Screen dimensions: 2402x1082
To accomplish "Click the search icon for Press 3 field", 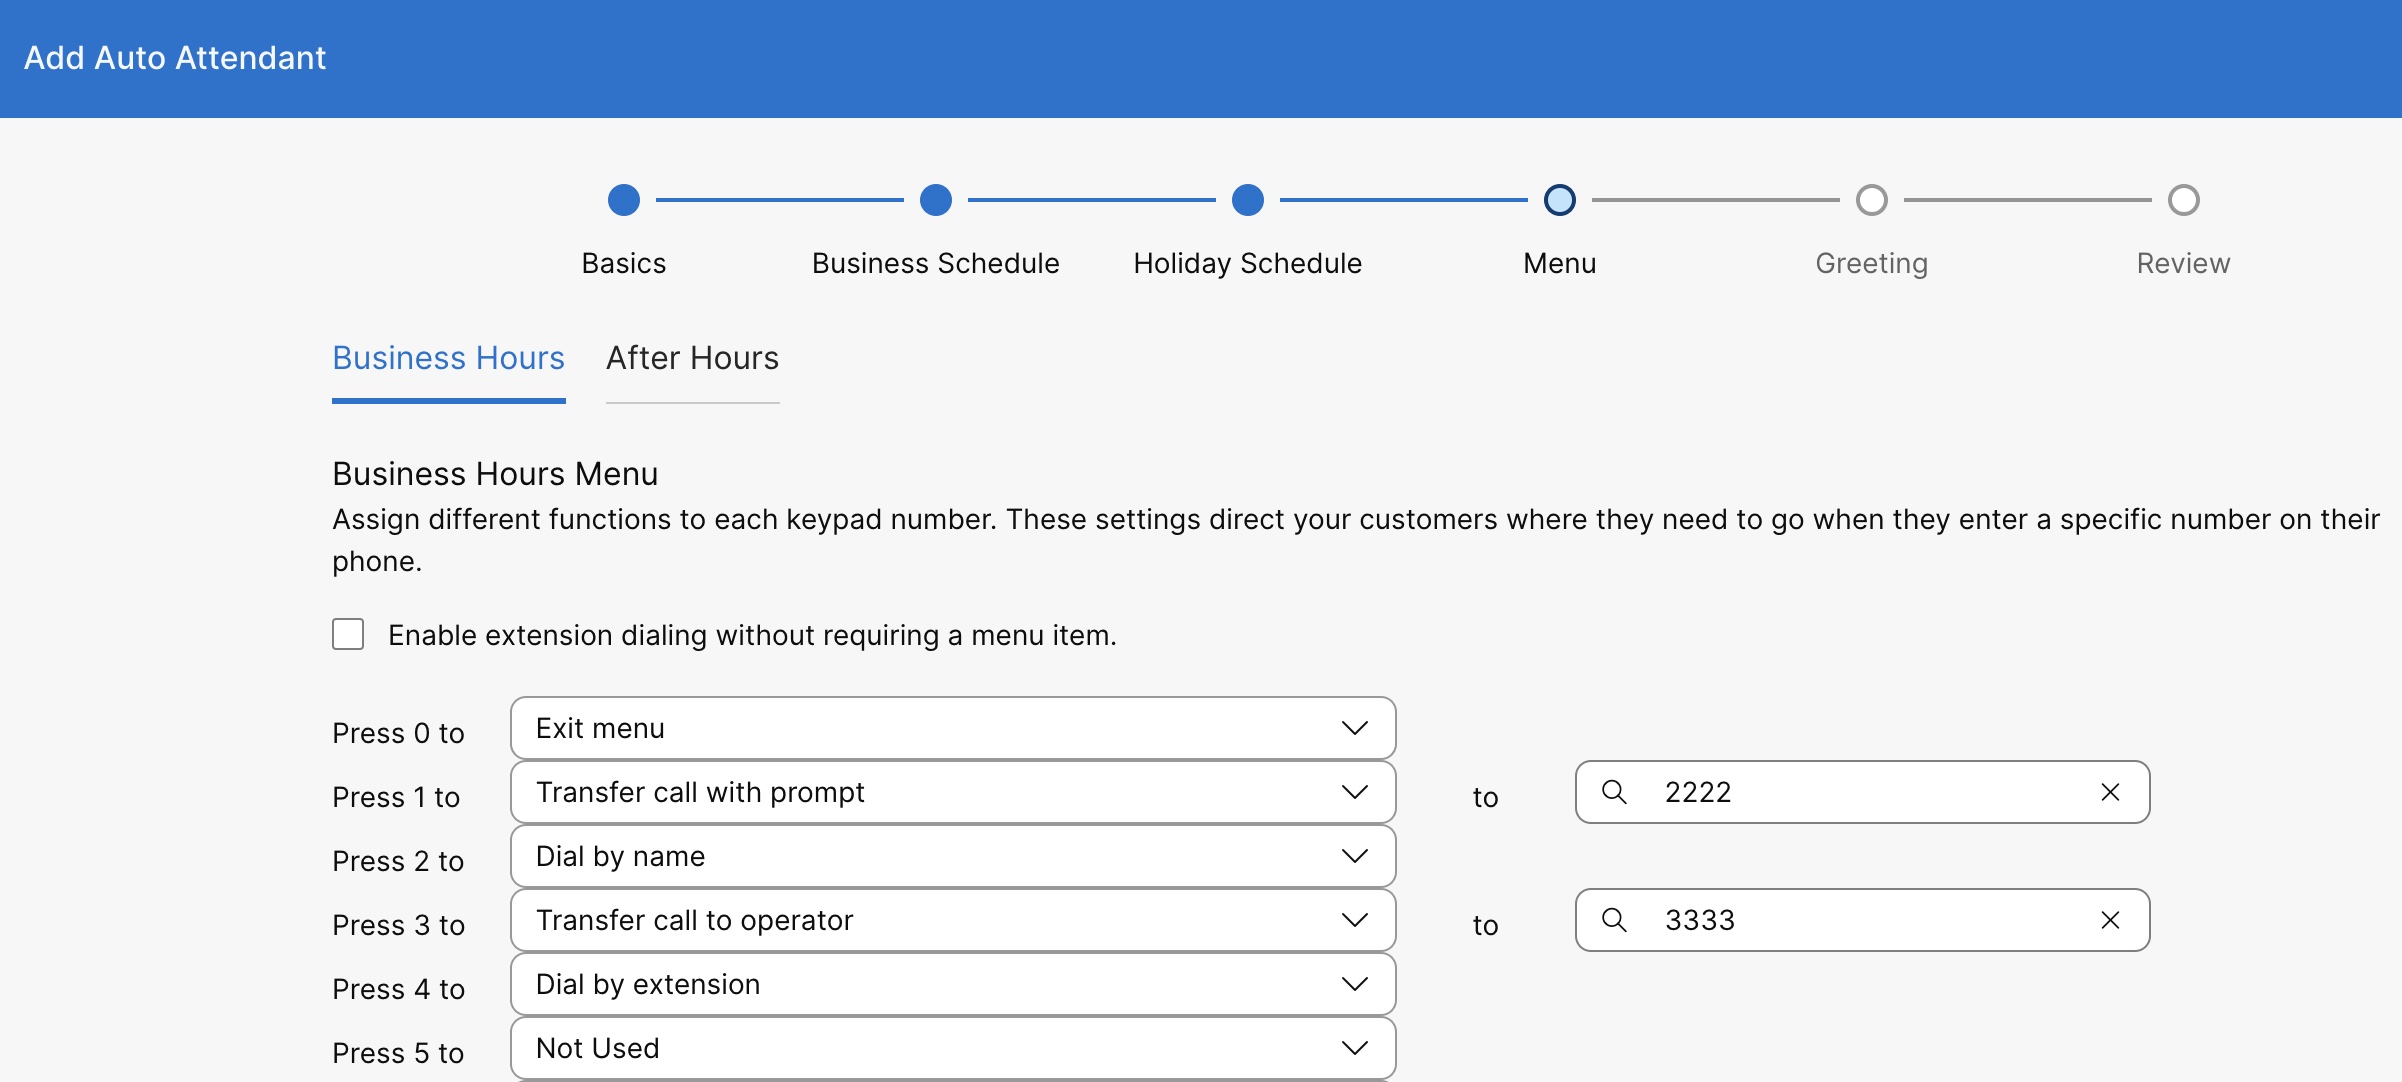I will 1615,920.
